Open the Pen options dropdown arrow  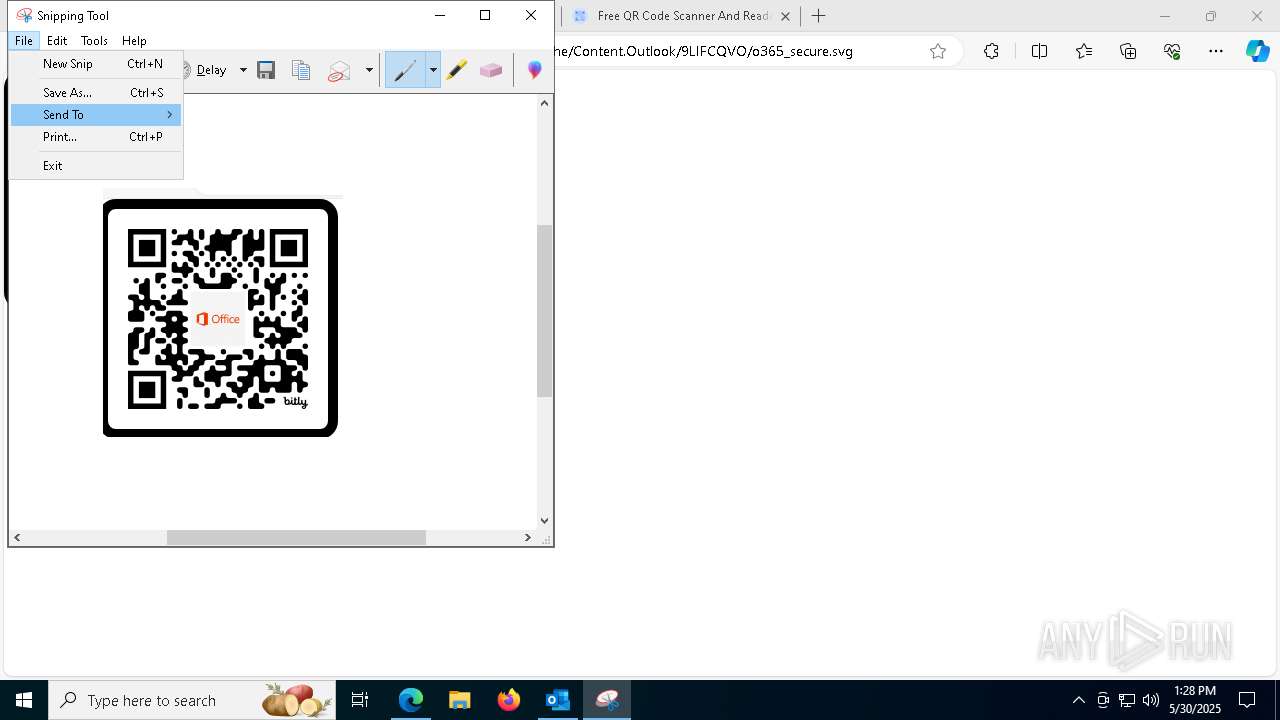(433, 70)
